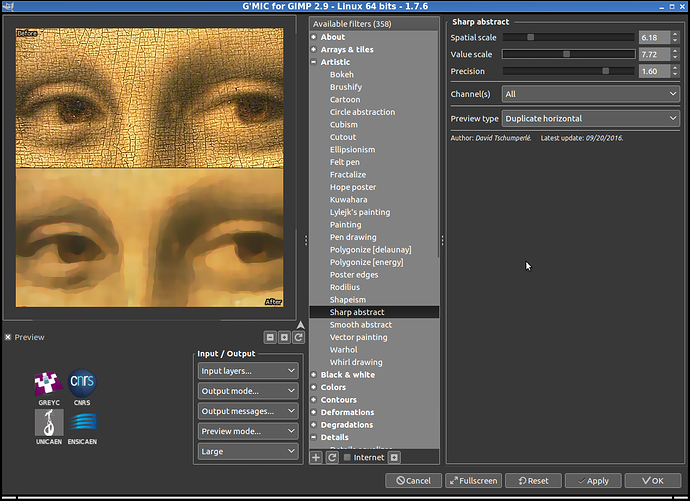Click the Precision value field 1.60

(x=654, y=71)
